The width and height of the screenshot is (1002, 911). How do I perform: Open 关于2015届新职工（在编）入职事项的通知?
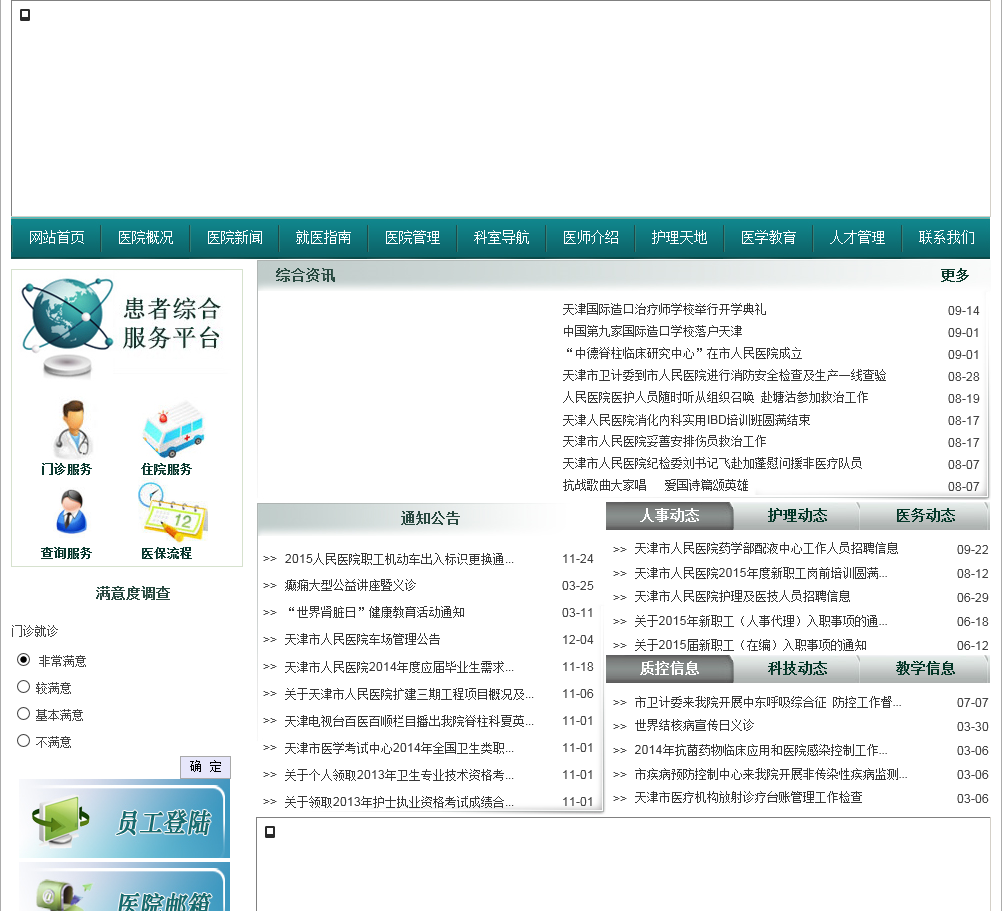[750, 645]
